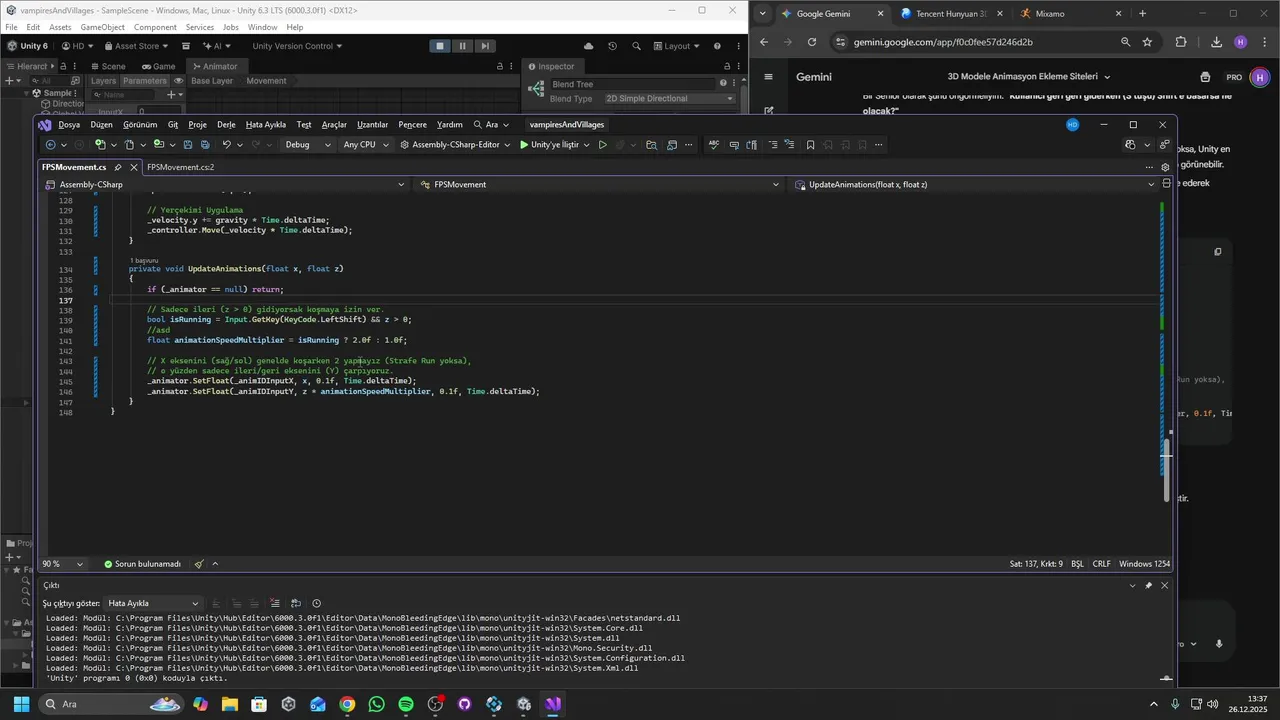1280x720 pixels.
Task: Click the clock timestamp icon in output panel
Action: pyautogui.click(x=316, y=603)
